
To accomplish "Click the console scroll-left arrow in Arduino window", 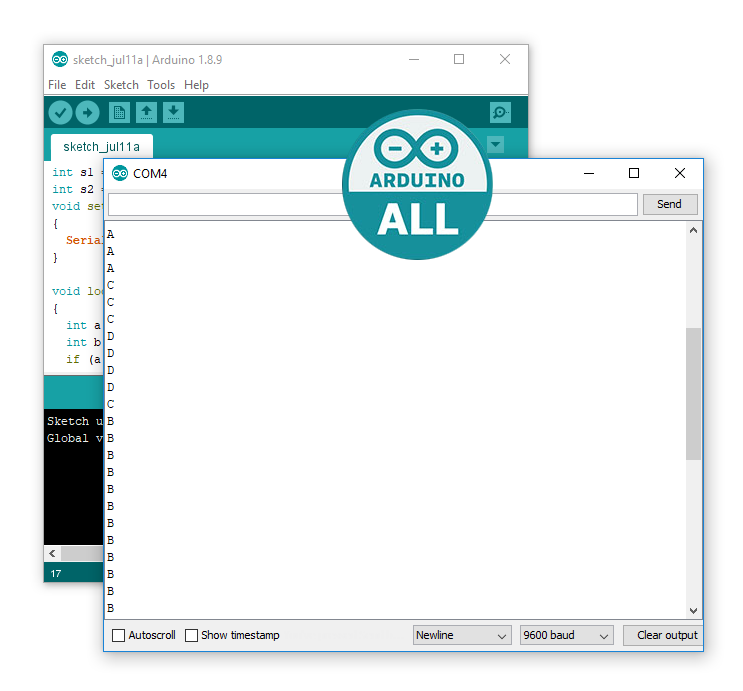I will pyautogui.click(x=52, y=553).
